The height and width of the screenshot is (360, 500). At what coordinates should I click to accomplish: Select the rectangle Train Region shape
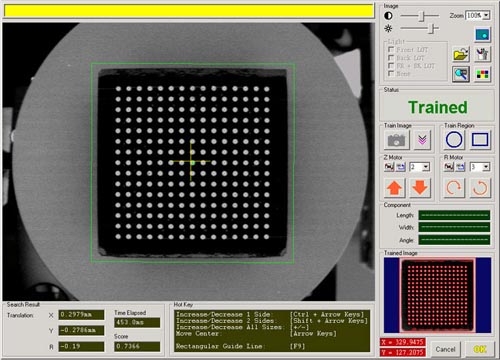coord(480,140)
